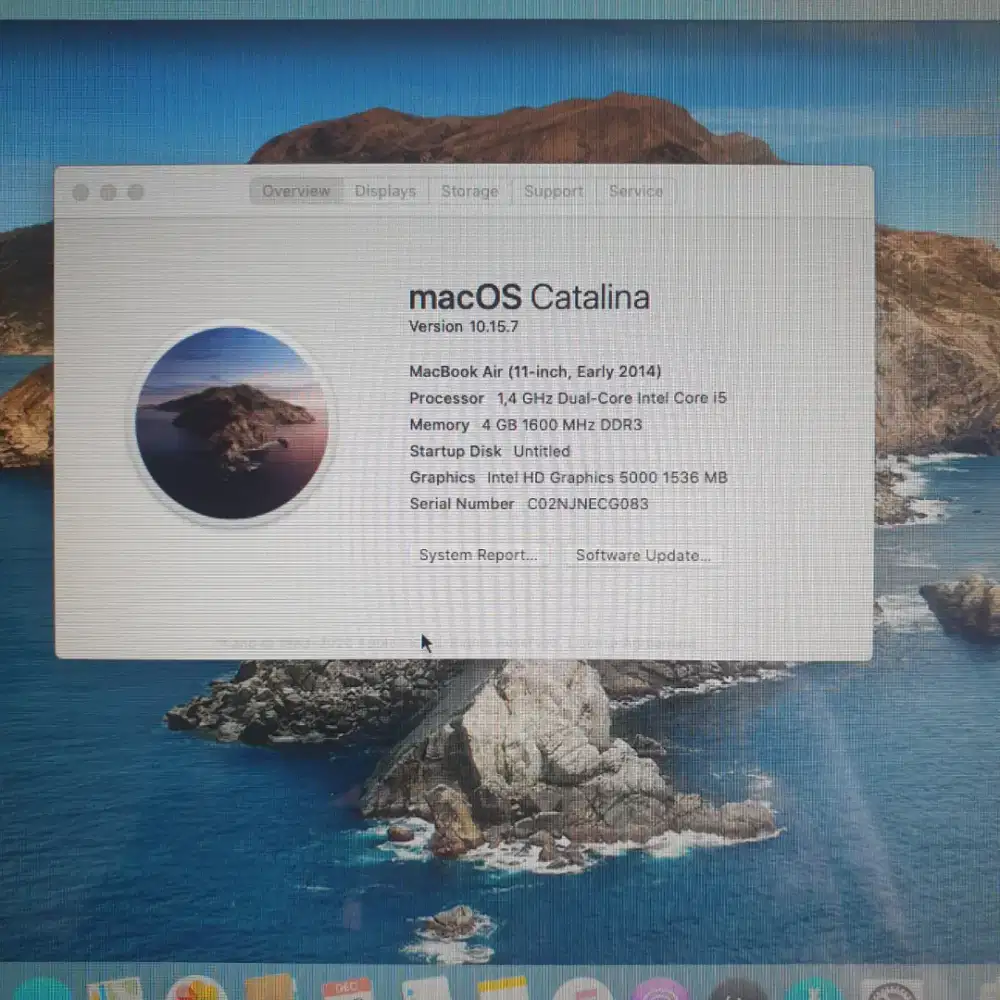Open the Calendar app showing DEC
1000x1000 pixels.
348,990
